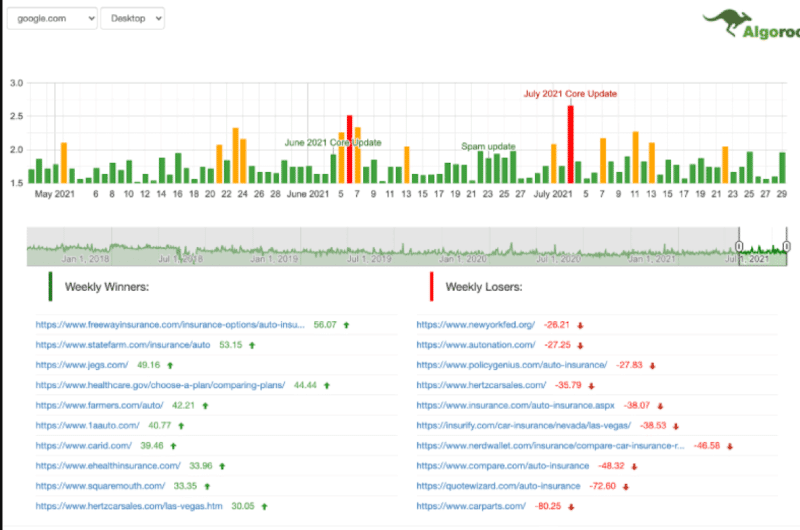
Task: Click red down arrow beside -48.32
Action: [x=634, y=466]
